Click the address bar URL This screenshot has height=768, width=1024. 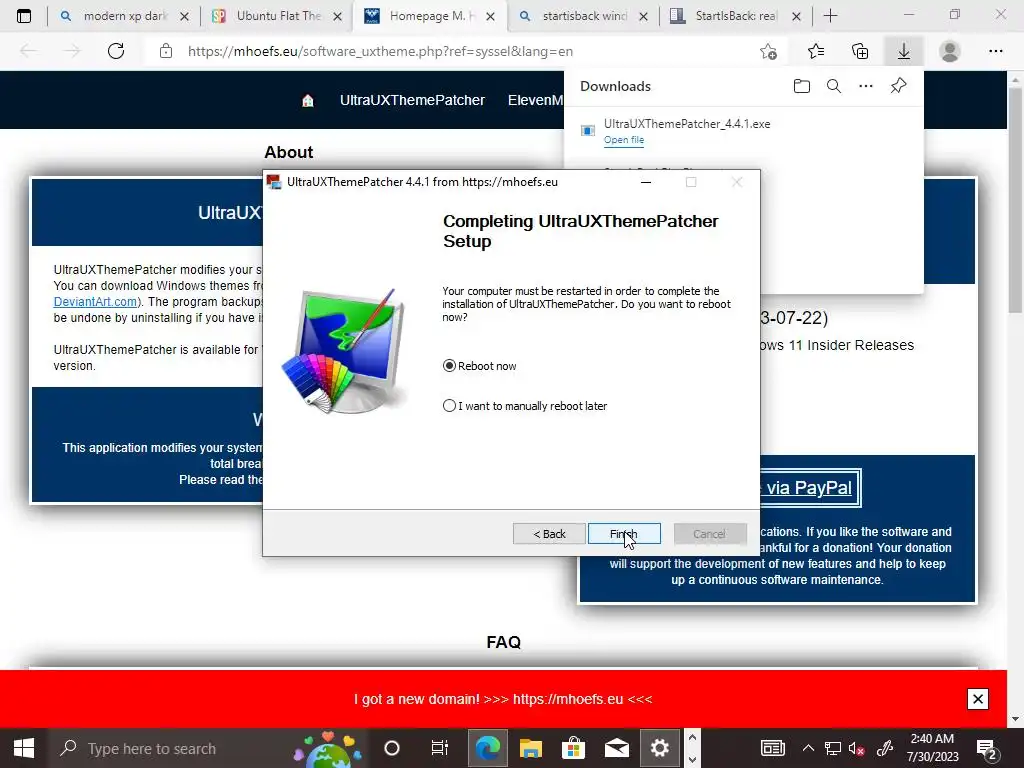380,51
